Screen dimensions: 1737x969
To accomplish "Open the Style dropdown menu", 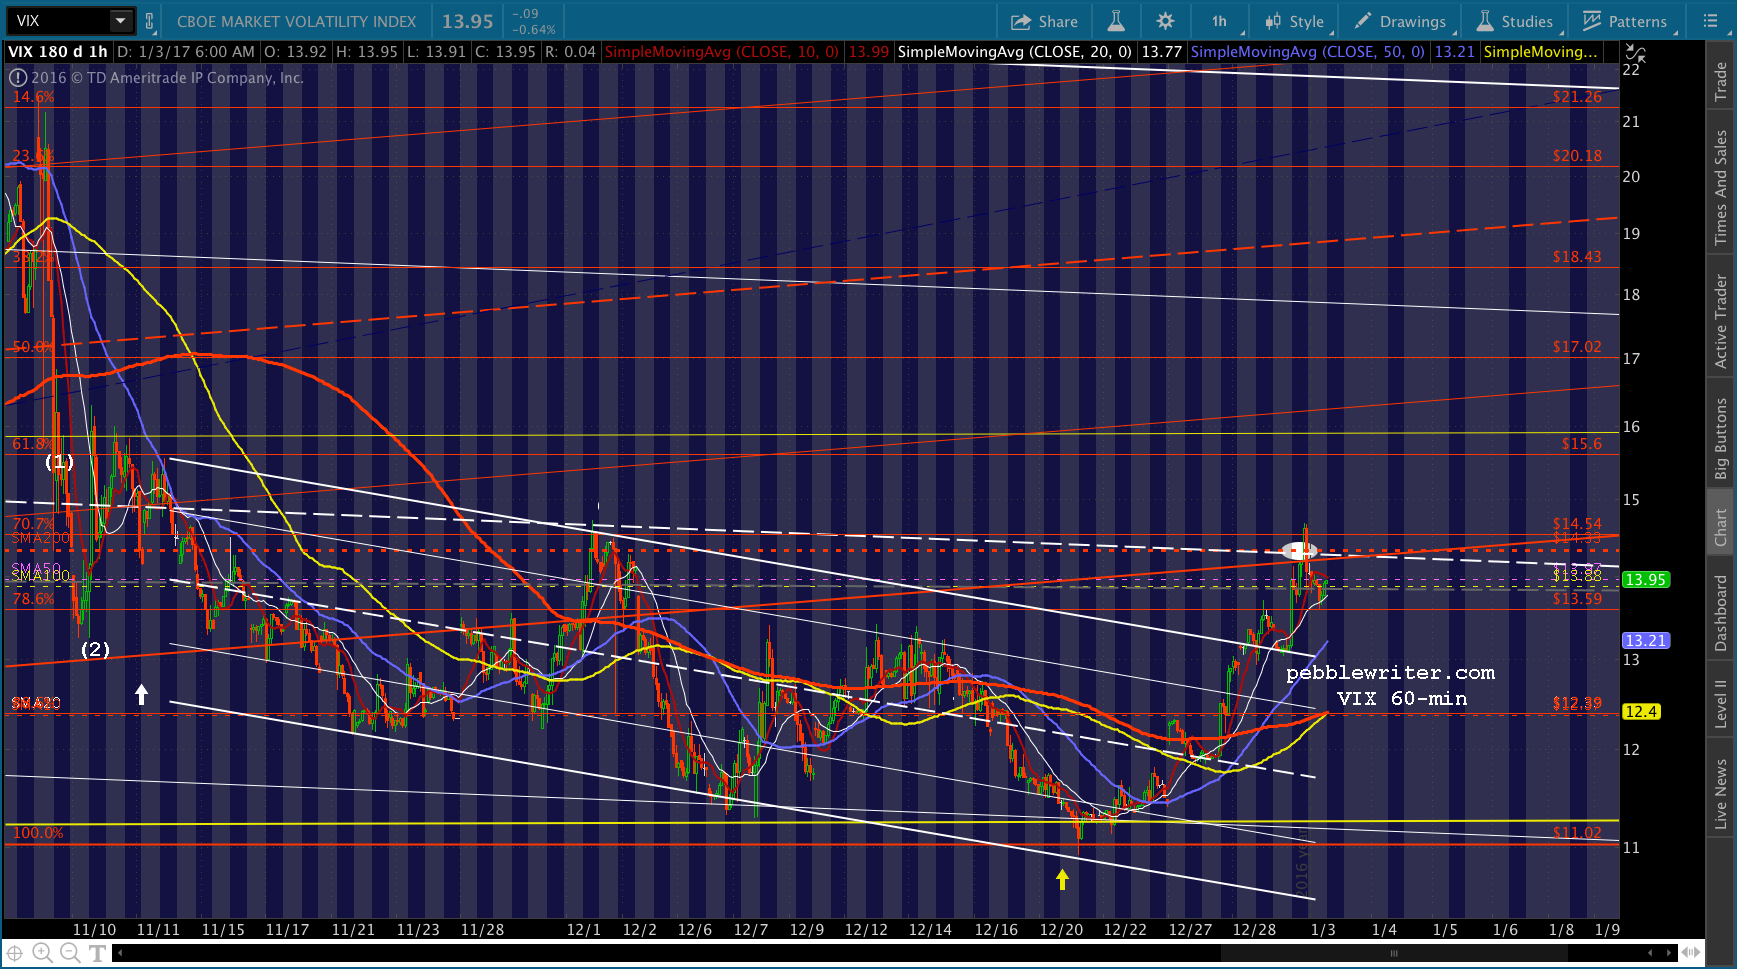I will click(1294, 21).
